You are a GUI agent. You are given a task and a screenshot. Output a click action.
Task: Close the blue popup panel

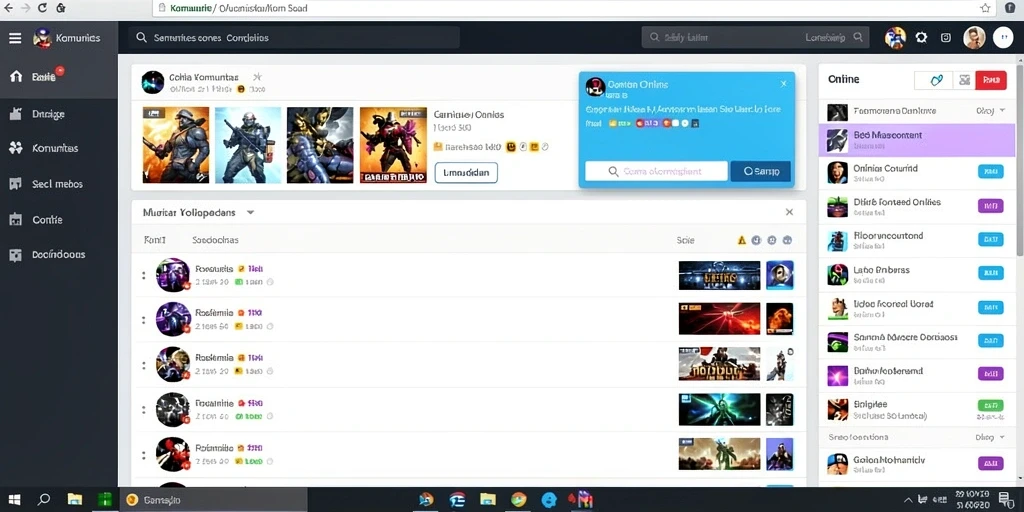[784, 84]
